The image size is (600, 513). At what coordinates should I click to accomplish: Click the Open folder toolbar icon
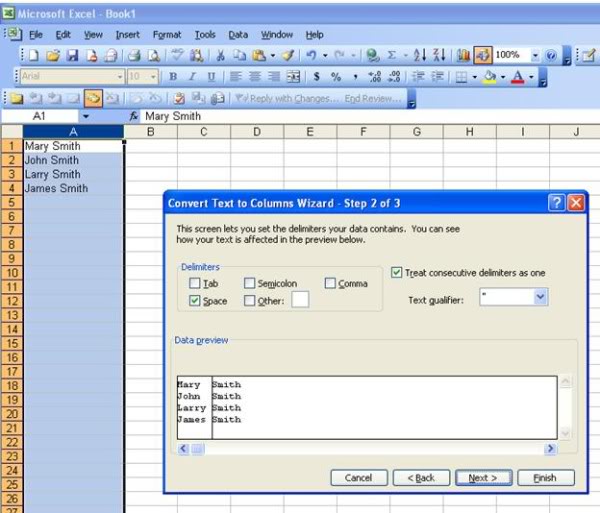[53, 56]
